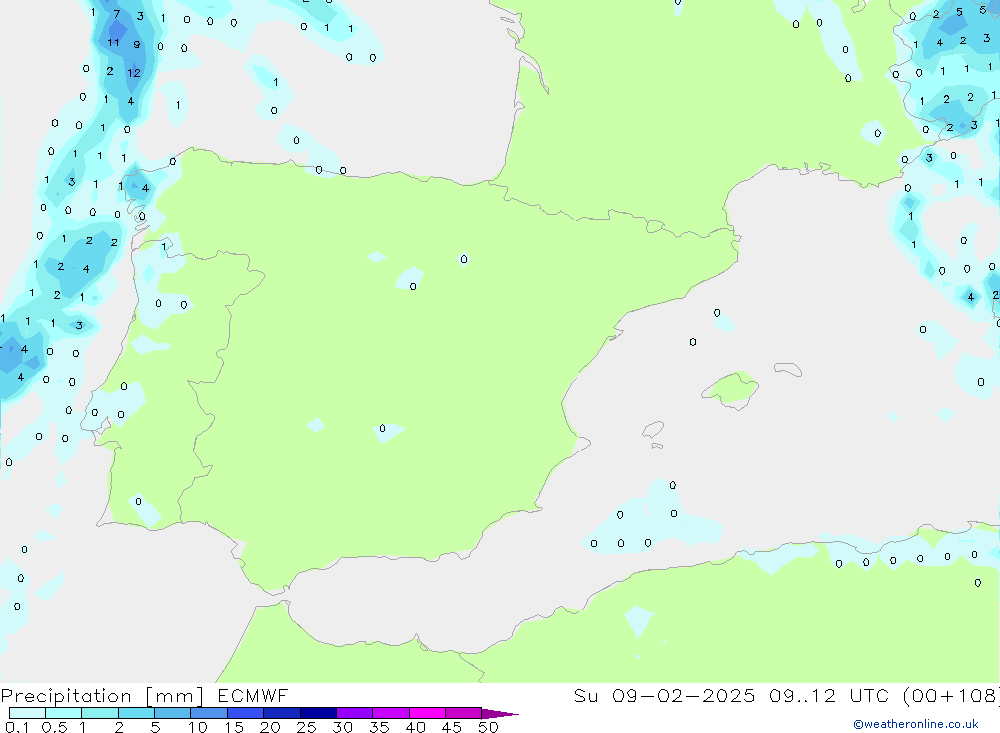
Task: Click the 0.1–0.5 mm legend color swatch
Action: tap(27, 713)
